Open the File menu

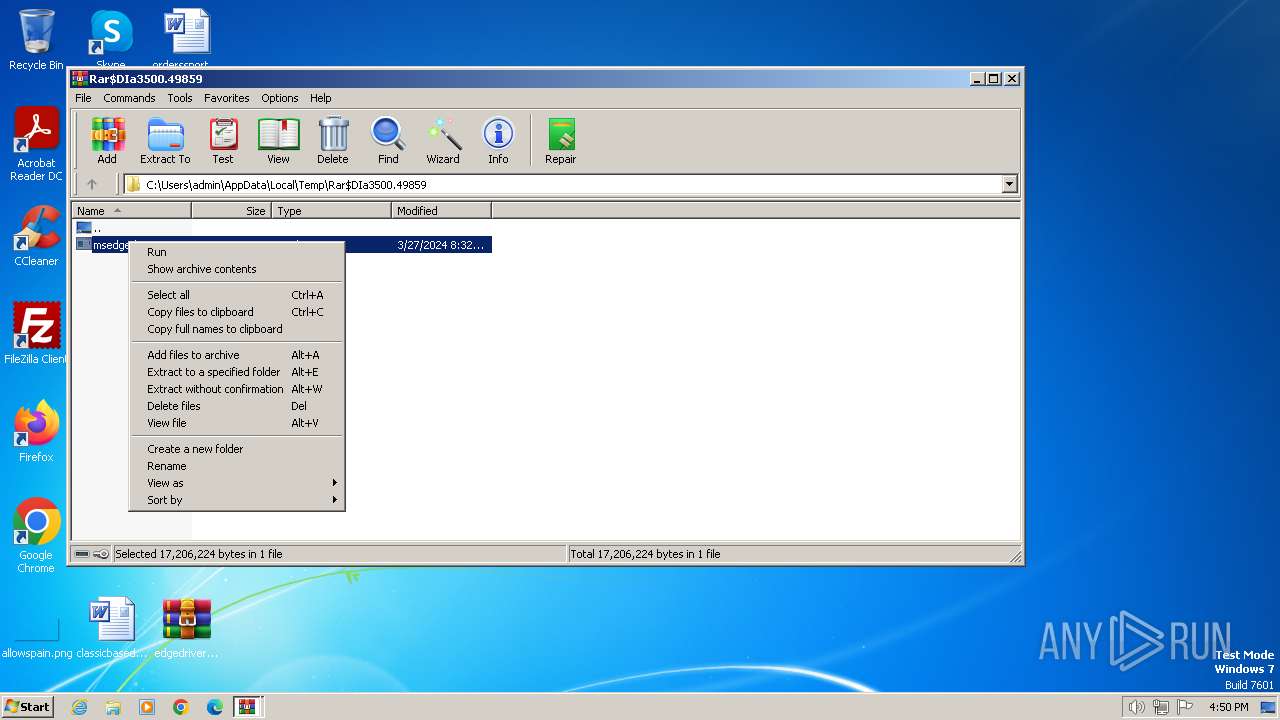83,98
